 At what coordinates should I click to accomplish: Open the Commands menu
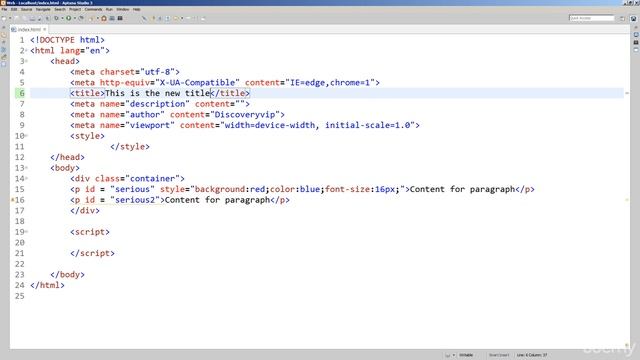(x=93, y=9)
